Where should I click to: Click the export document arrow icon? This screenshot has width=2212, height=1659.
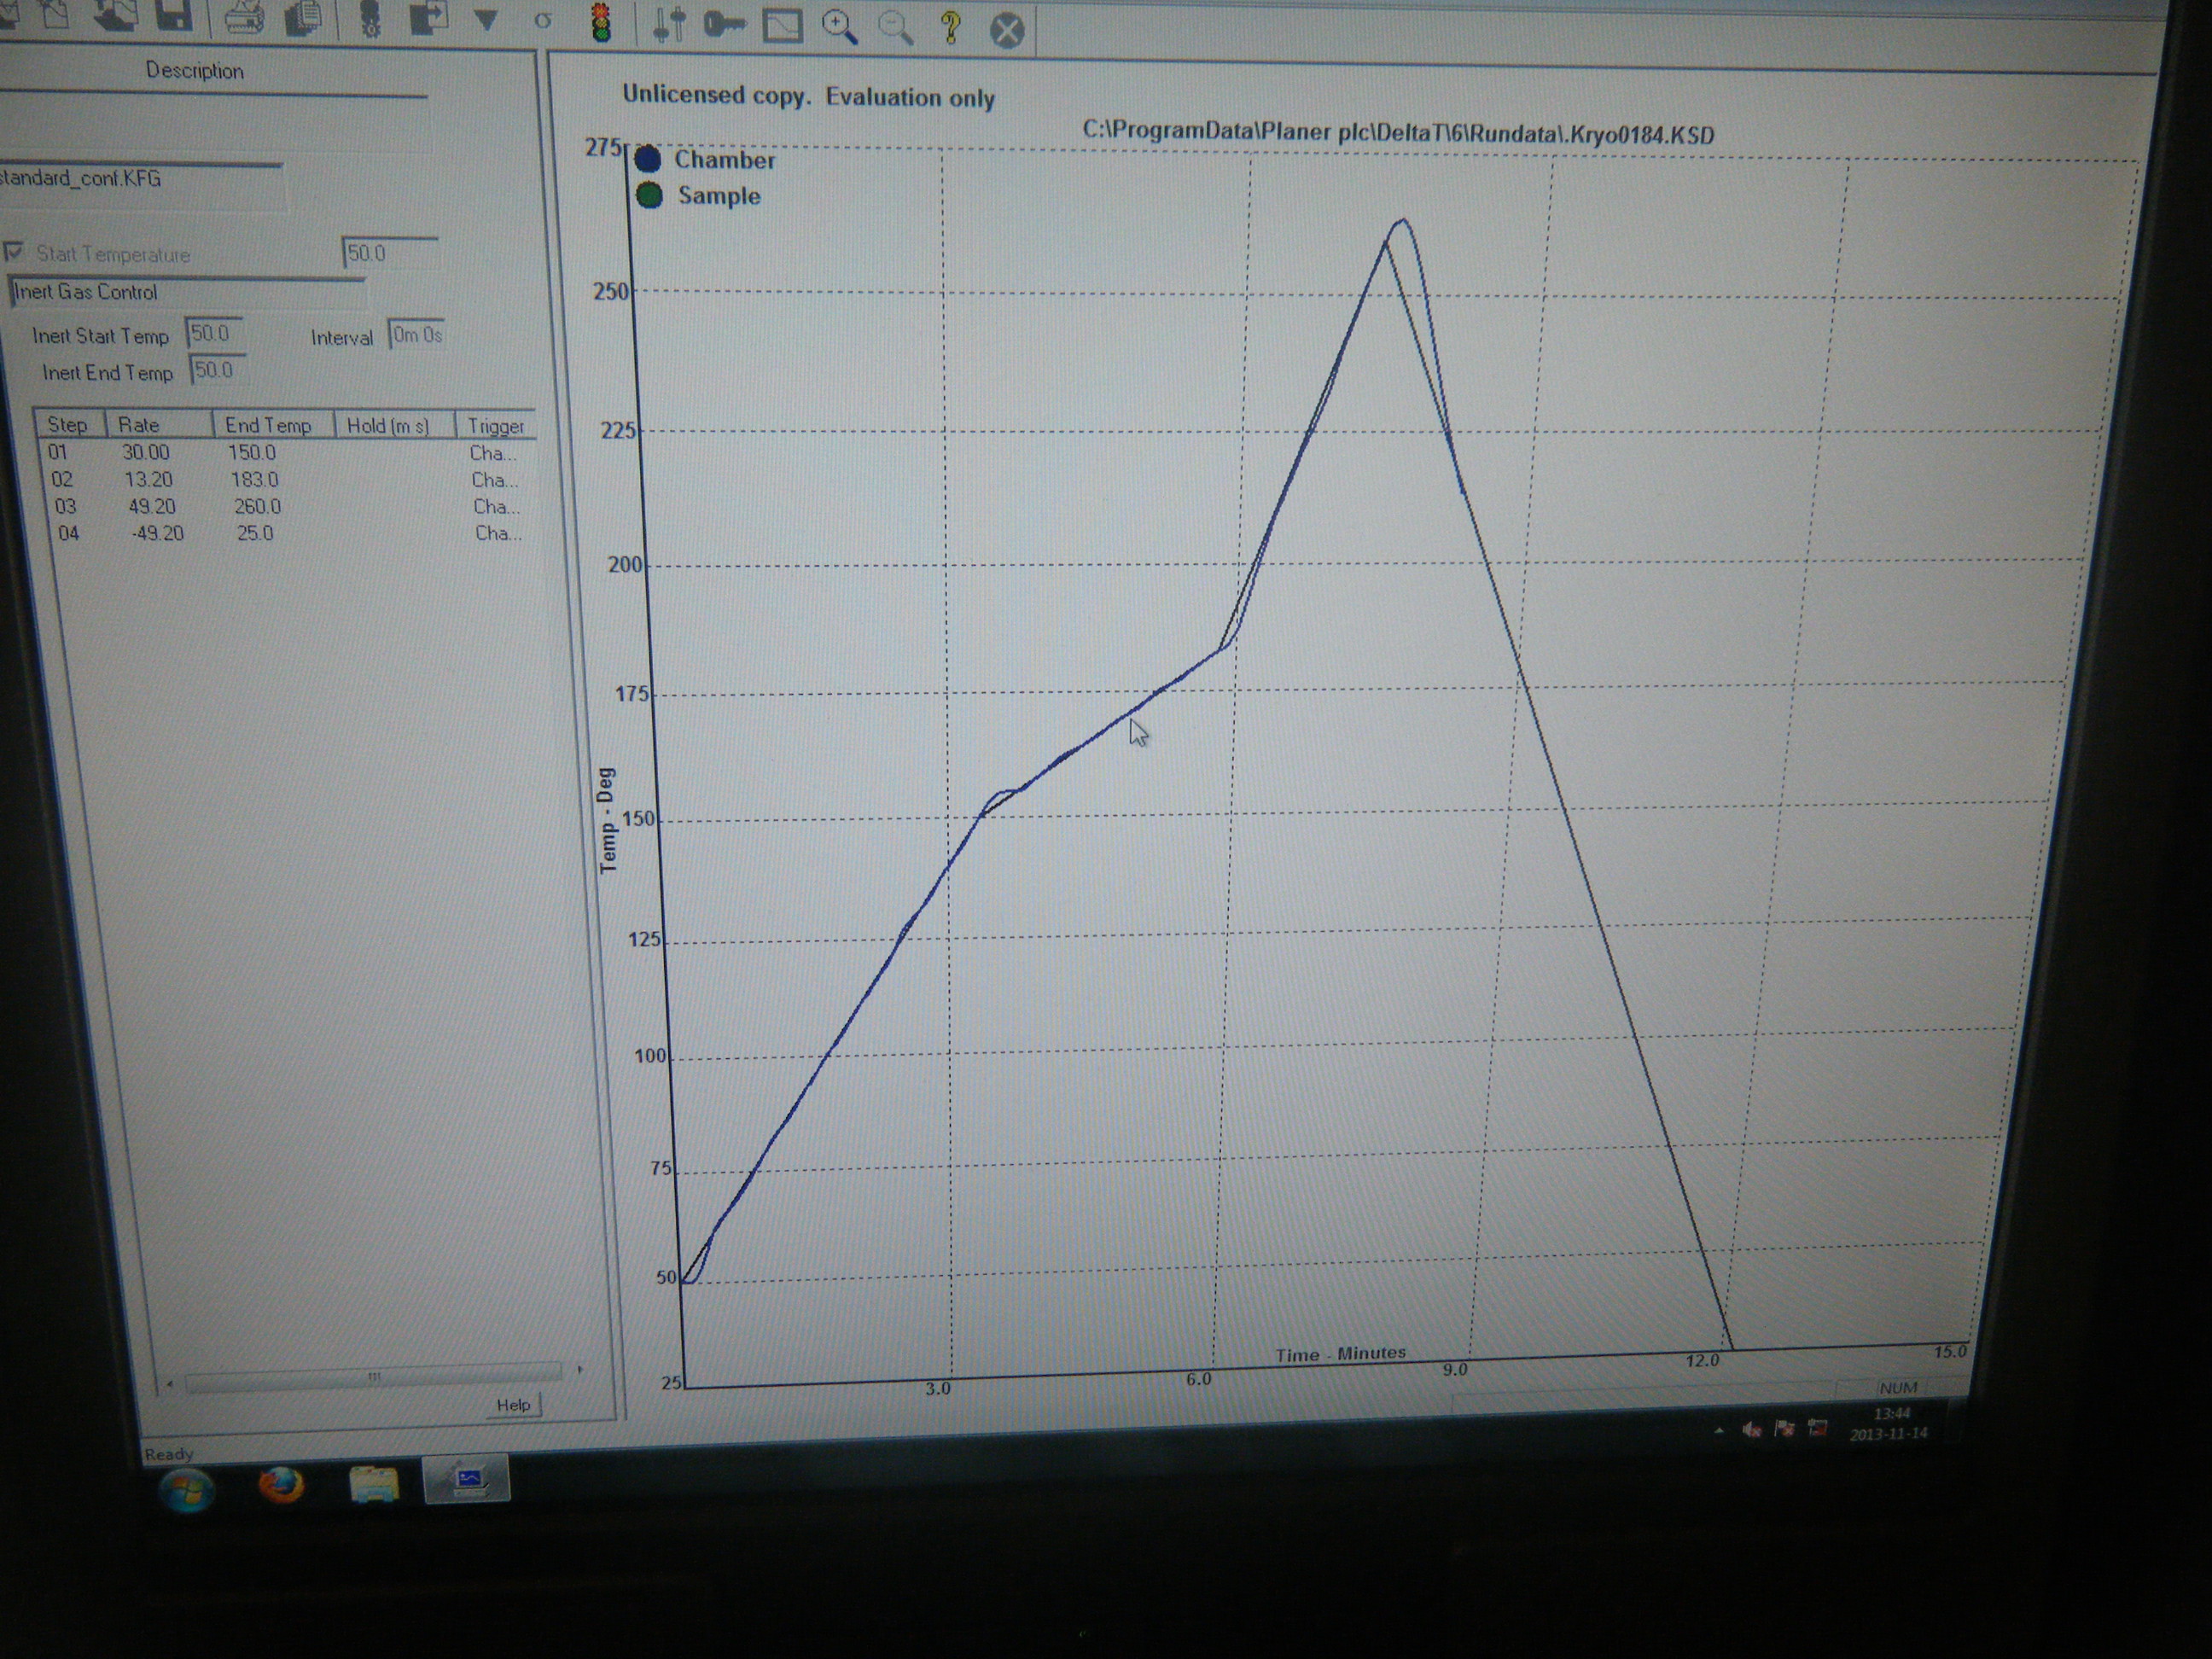click(428, 18)
